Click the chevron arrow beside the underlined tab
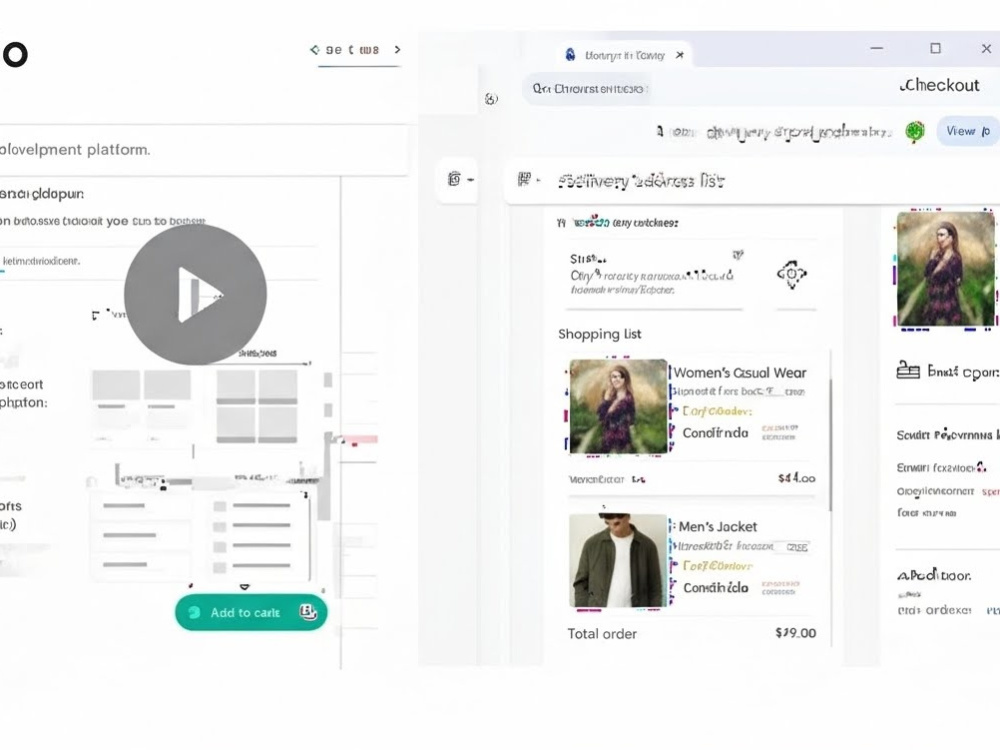The height and width of the screenshot is (750, 1000). [x=397, y=49]
